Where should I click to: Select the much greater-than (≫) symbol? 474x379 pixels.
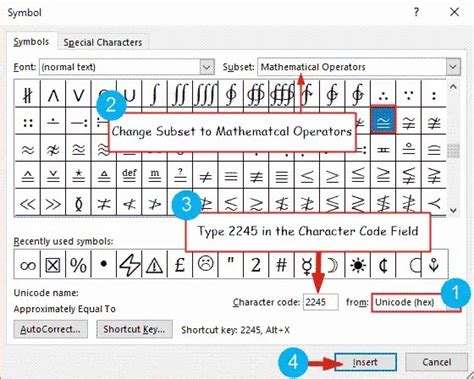[x=53, y=202]
